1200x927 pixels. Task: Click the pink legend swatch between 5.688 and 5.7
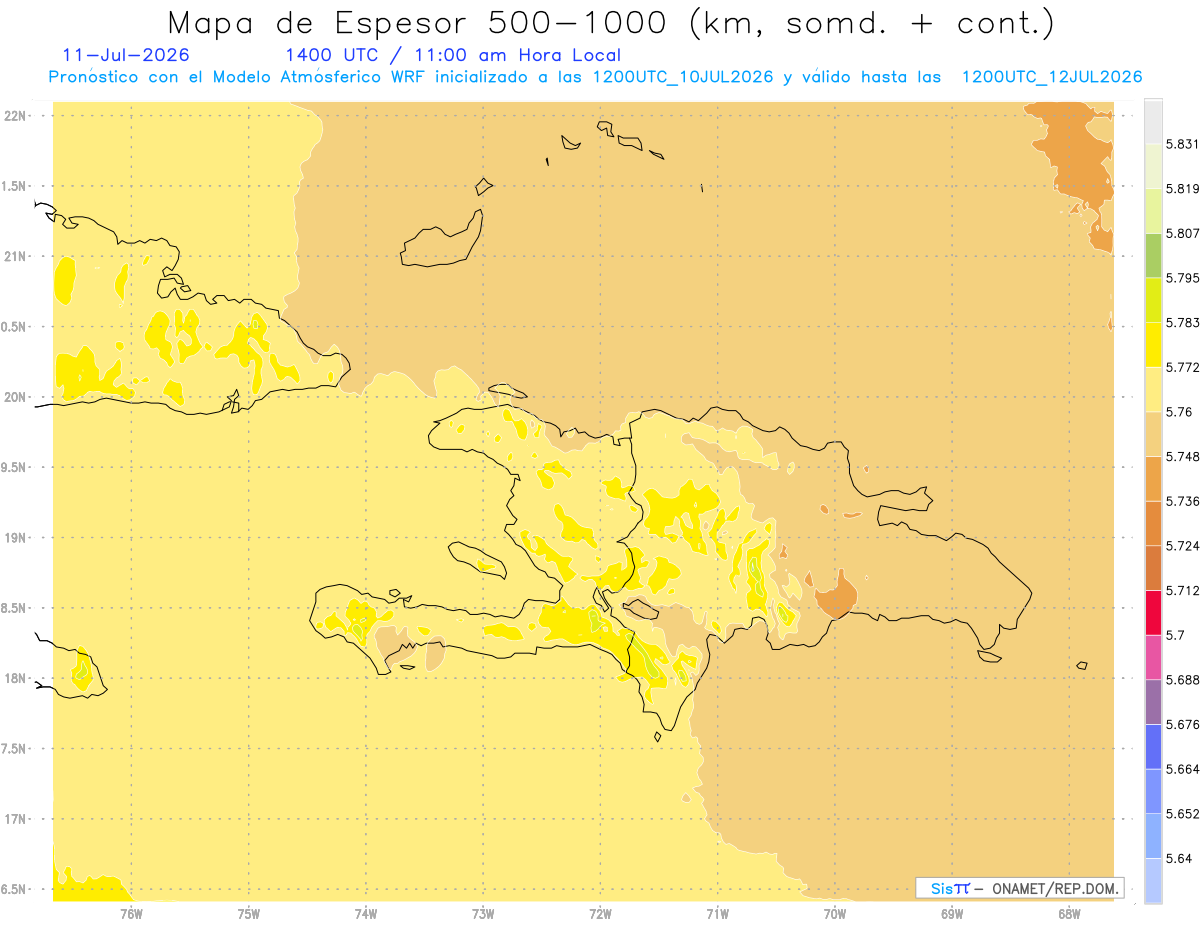(1153, 657)
